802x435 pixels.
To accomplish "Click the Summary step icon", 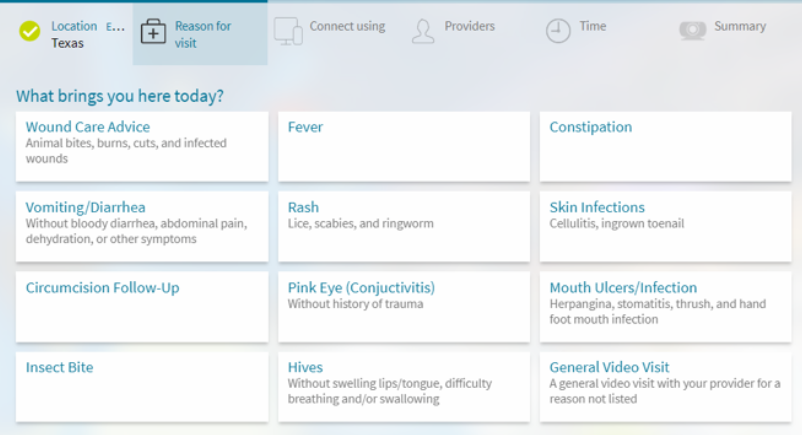I will [x=692, y=30].
